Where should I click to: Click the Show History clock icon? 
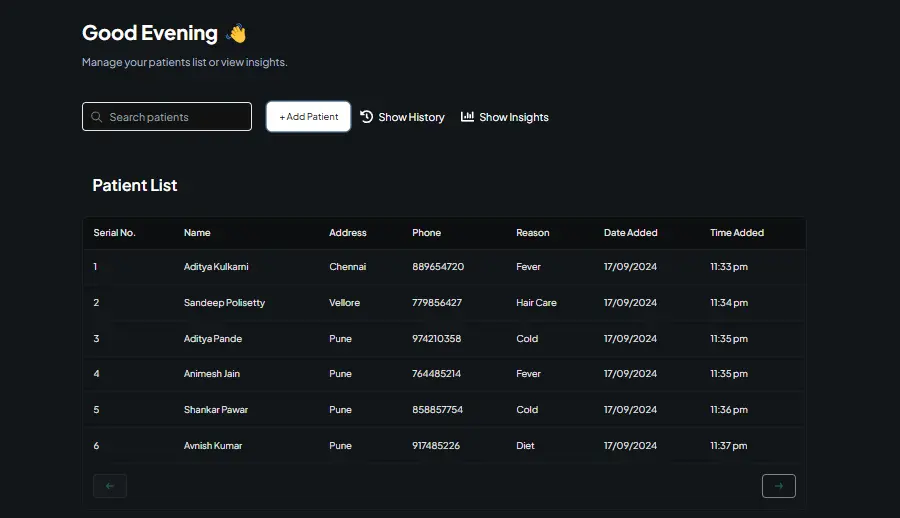[x=366, y=117]
